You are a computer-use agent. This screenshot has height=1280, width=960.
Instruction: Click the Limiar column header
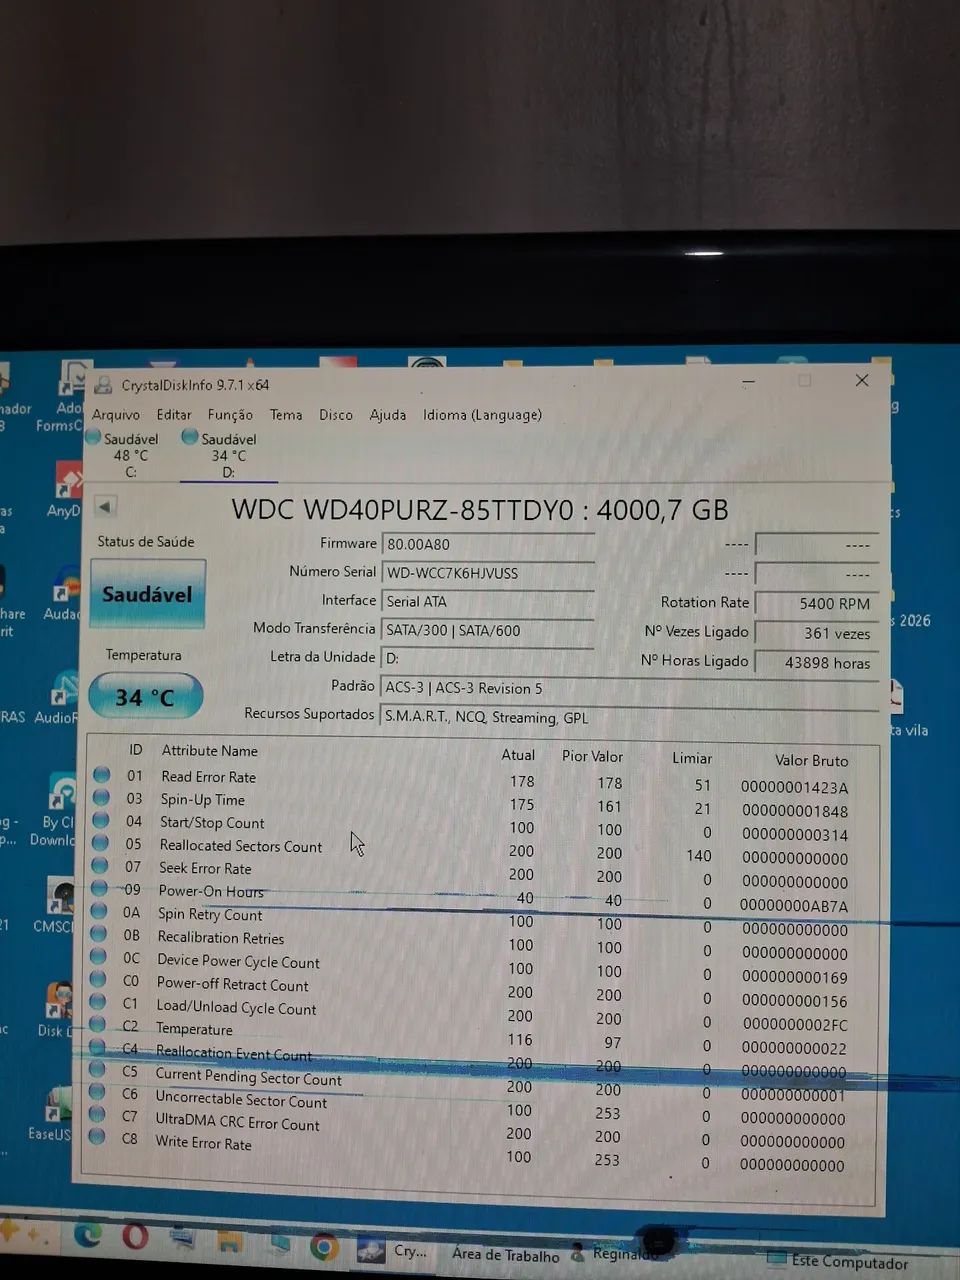click(x=692, y=758)
